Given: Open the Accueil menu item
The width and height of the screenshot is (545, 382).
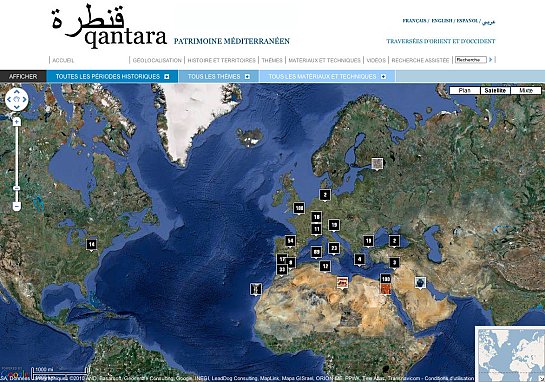Looking at the screenshot, I should point(63,60).
